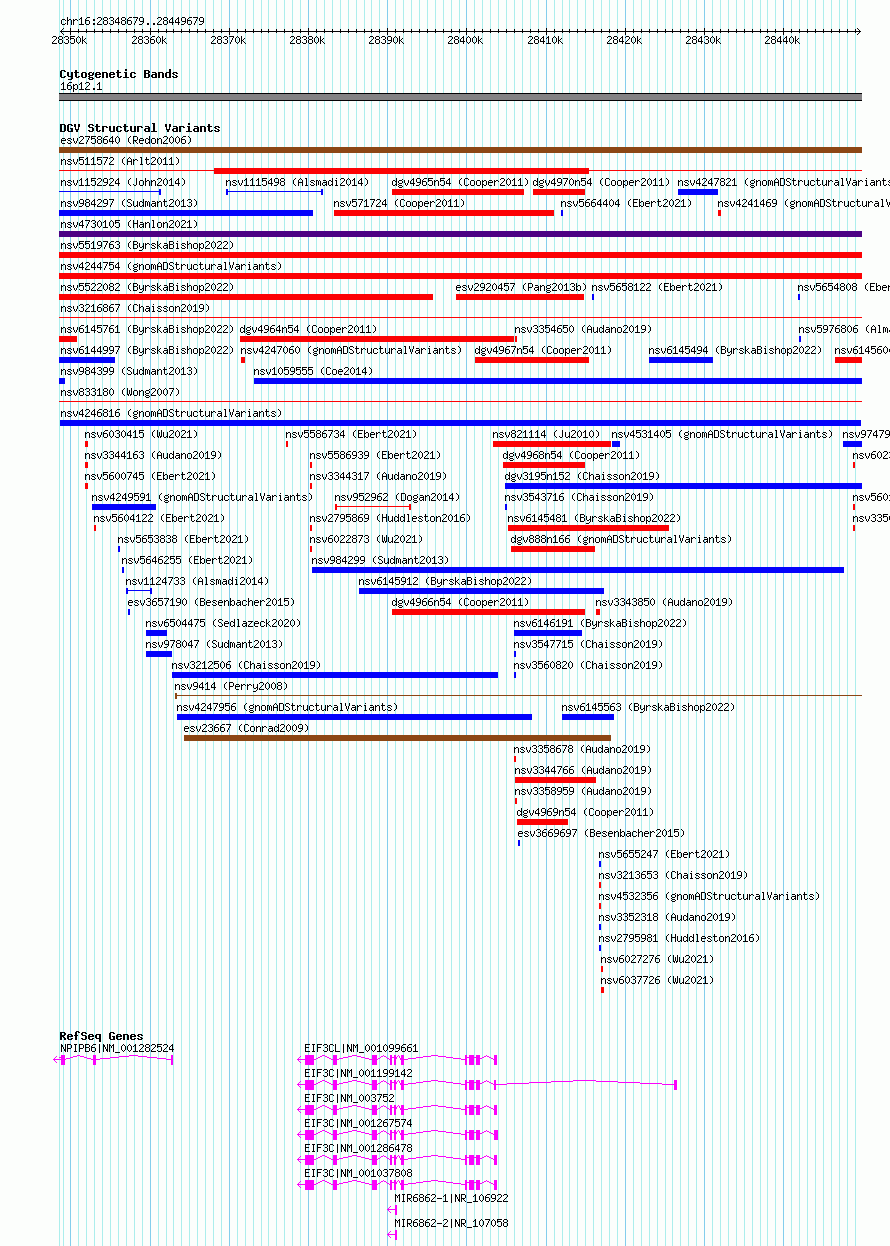Click MIR6862-1|NR_106922 gene label

coord(451,1198)
